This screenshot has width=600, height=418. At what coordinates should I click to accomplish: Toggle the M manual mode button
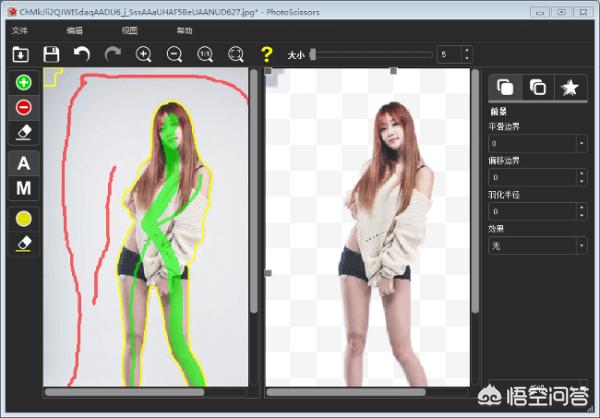tap(24, 188)
